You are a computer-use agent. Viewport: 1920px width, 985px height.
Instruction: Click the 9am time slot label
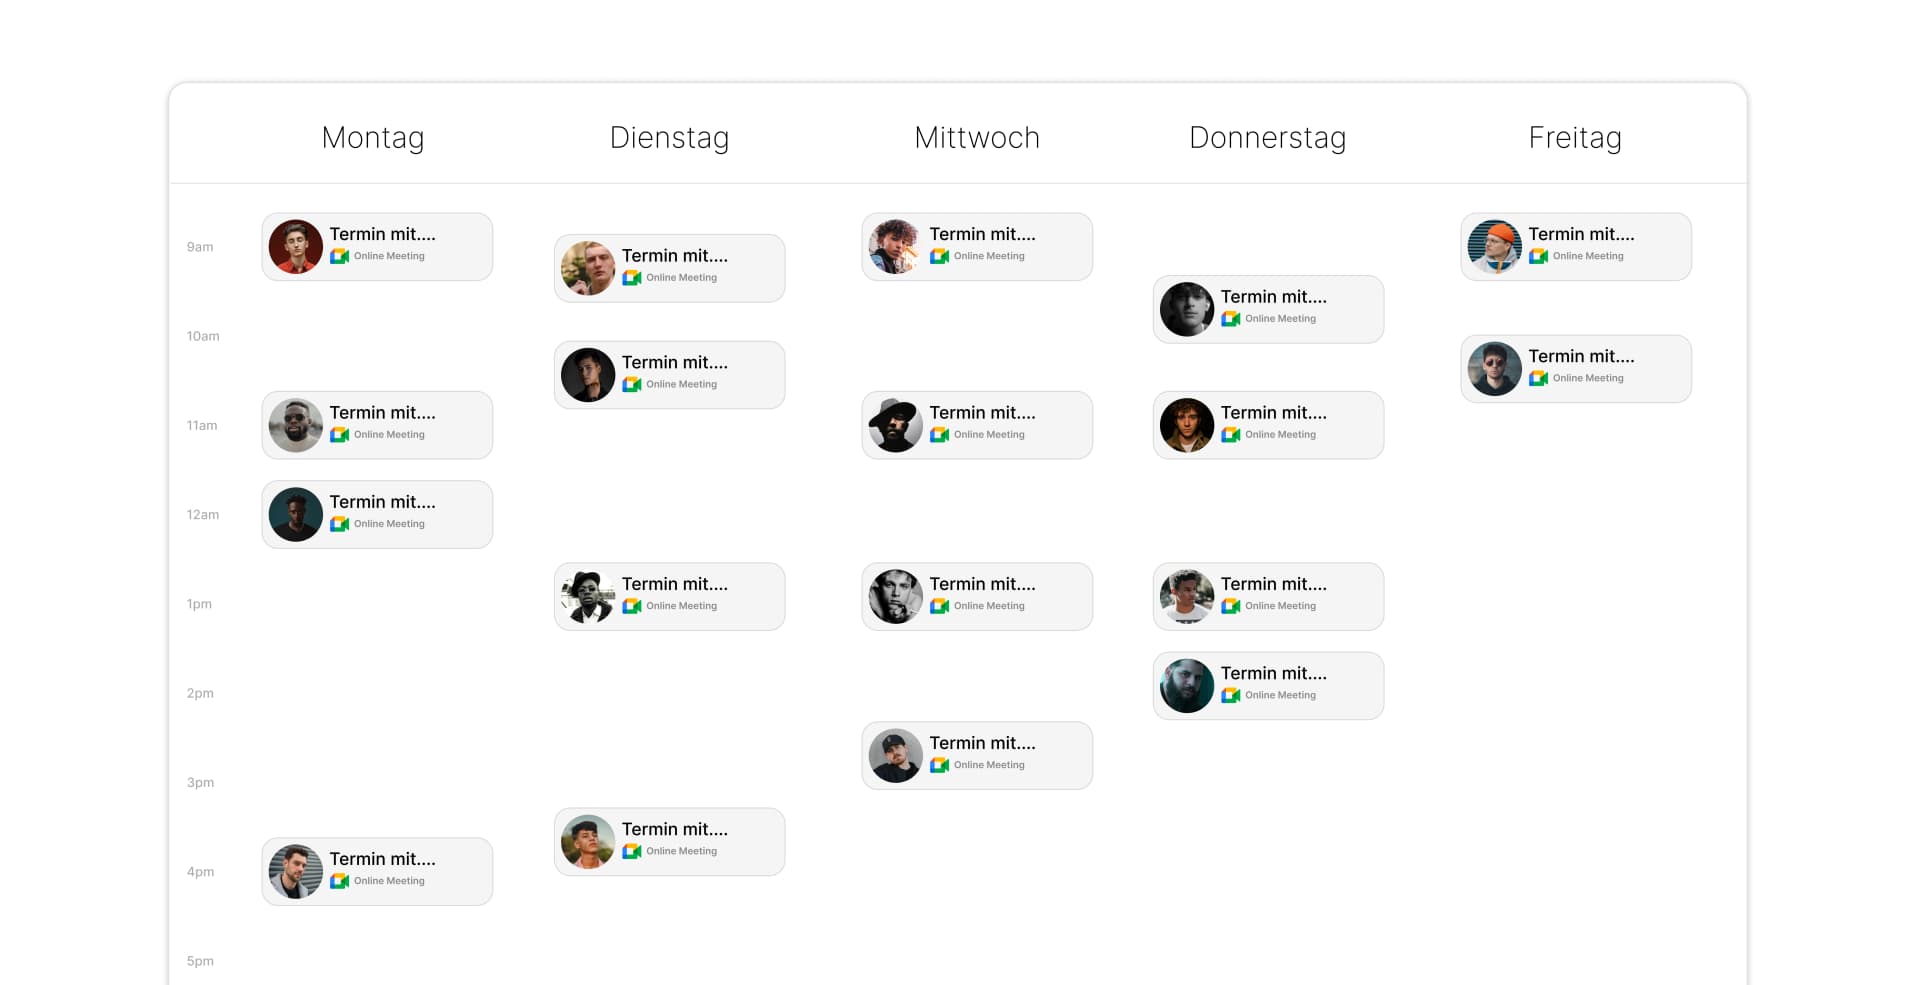click(200, 247)
